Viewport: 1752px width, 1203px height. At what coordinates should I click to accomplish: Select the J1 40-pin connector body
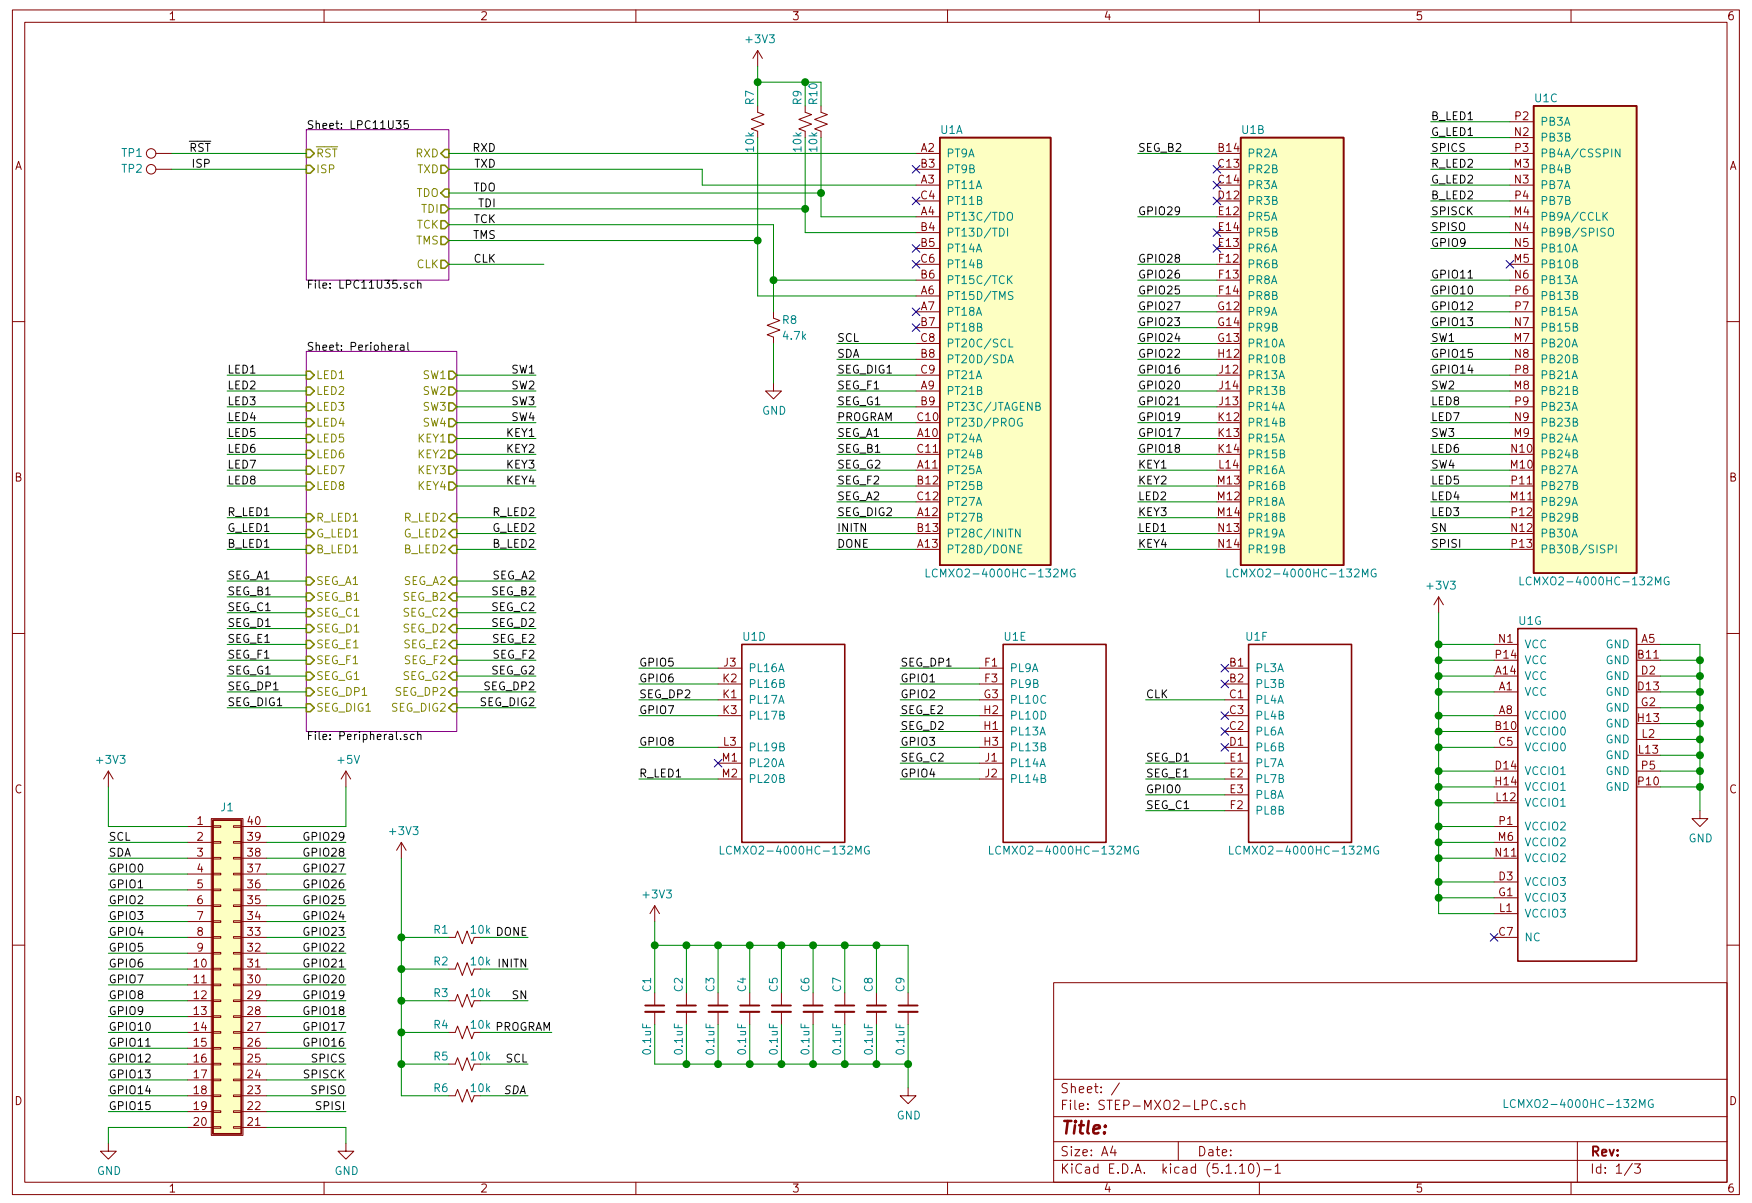[227, 976]
